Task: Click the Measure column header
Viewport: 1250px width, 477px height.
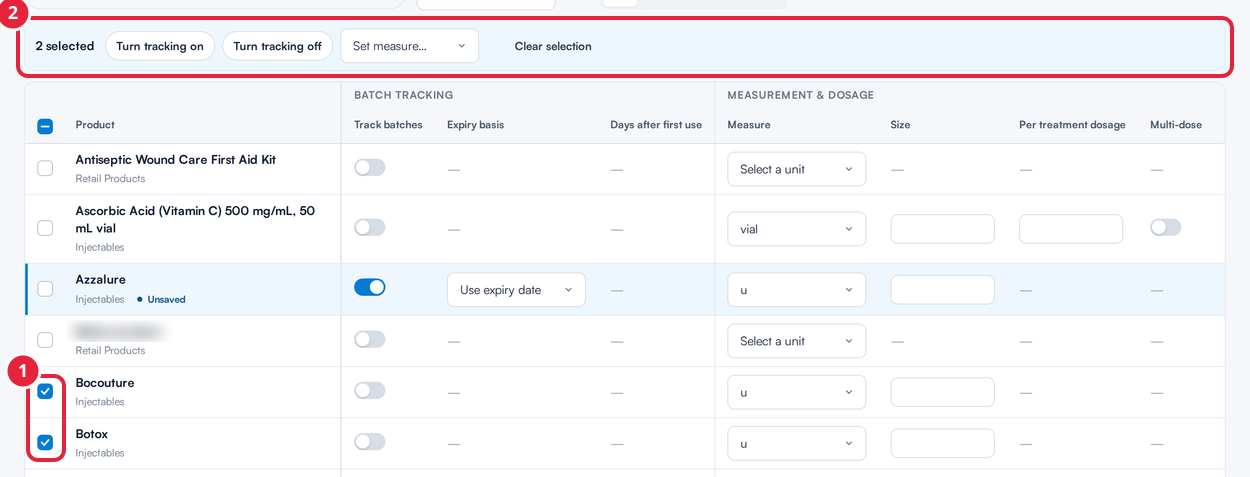Action: click(749, 125)
